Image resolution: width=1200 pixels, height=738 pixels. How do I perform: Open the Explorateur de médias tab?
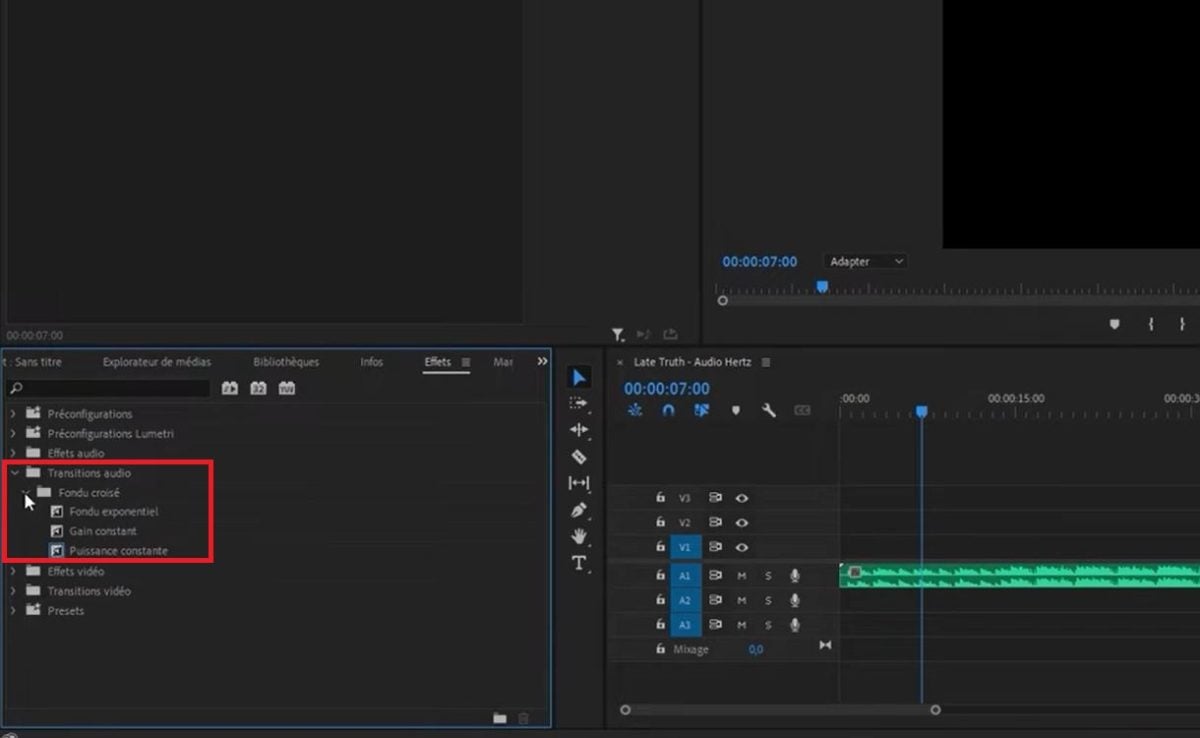point(157,362)
